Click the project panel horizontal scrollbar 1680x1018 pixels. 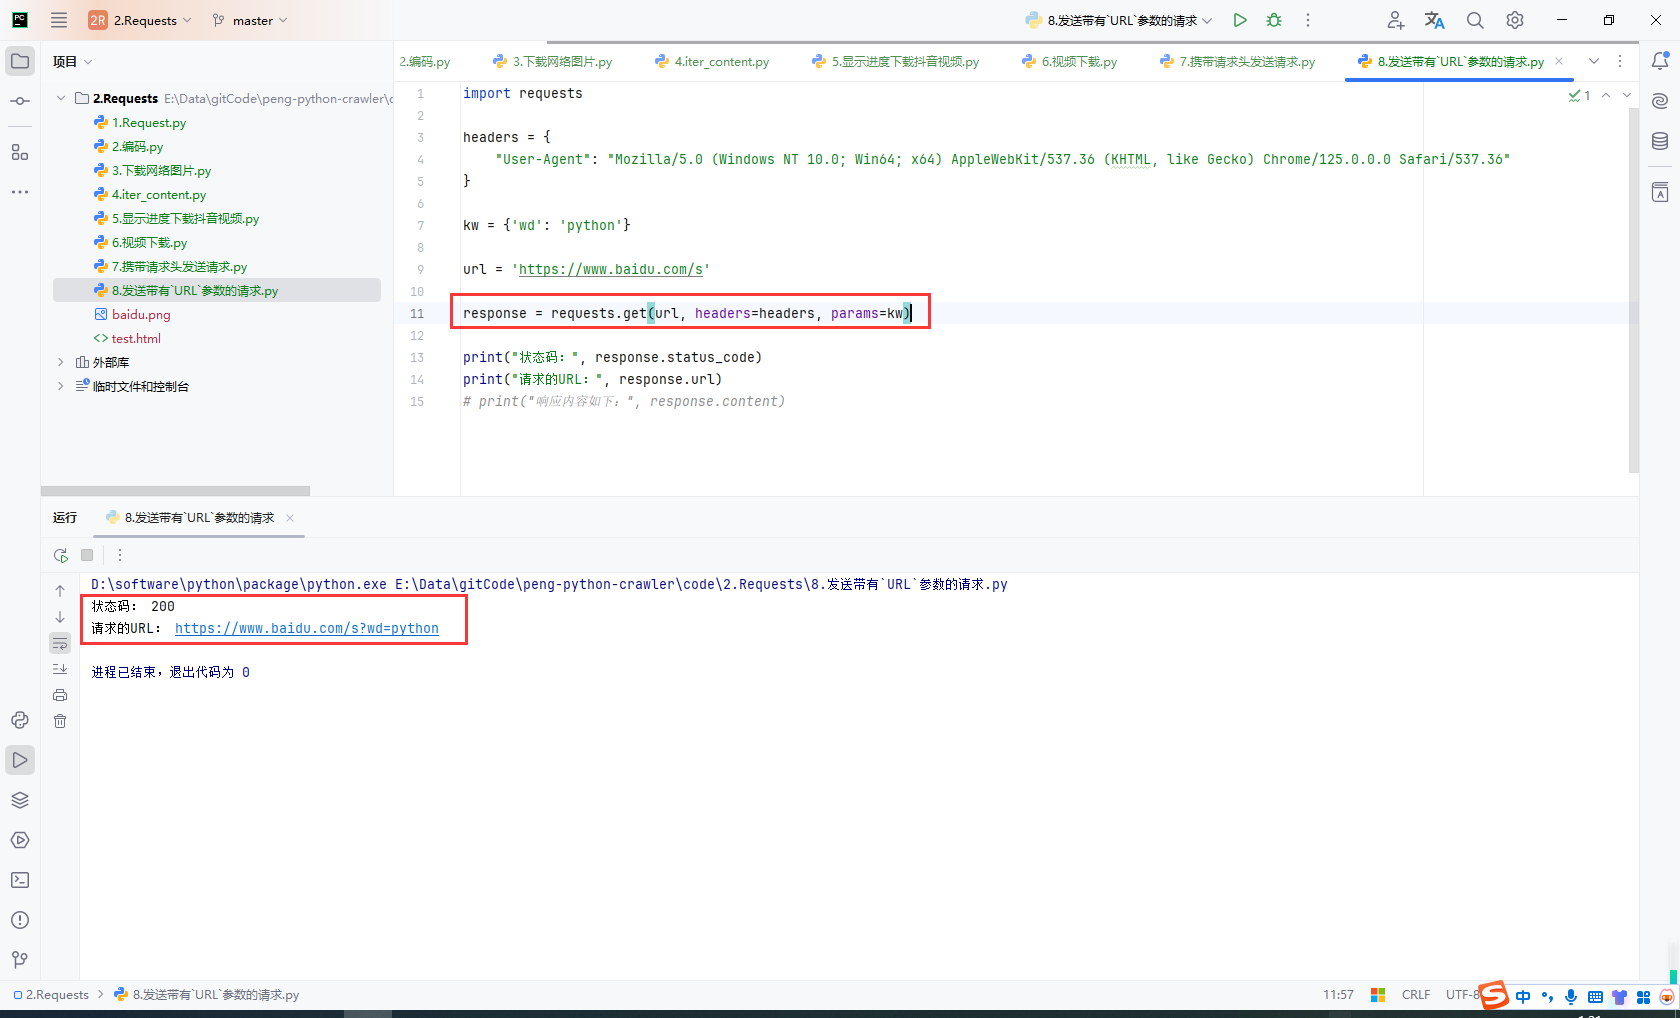pyautogui.click(x=175, y=491)
